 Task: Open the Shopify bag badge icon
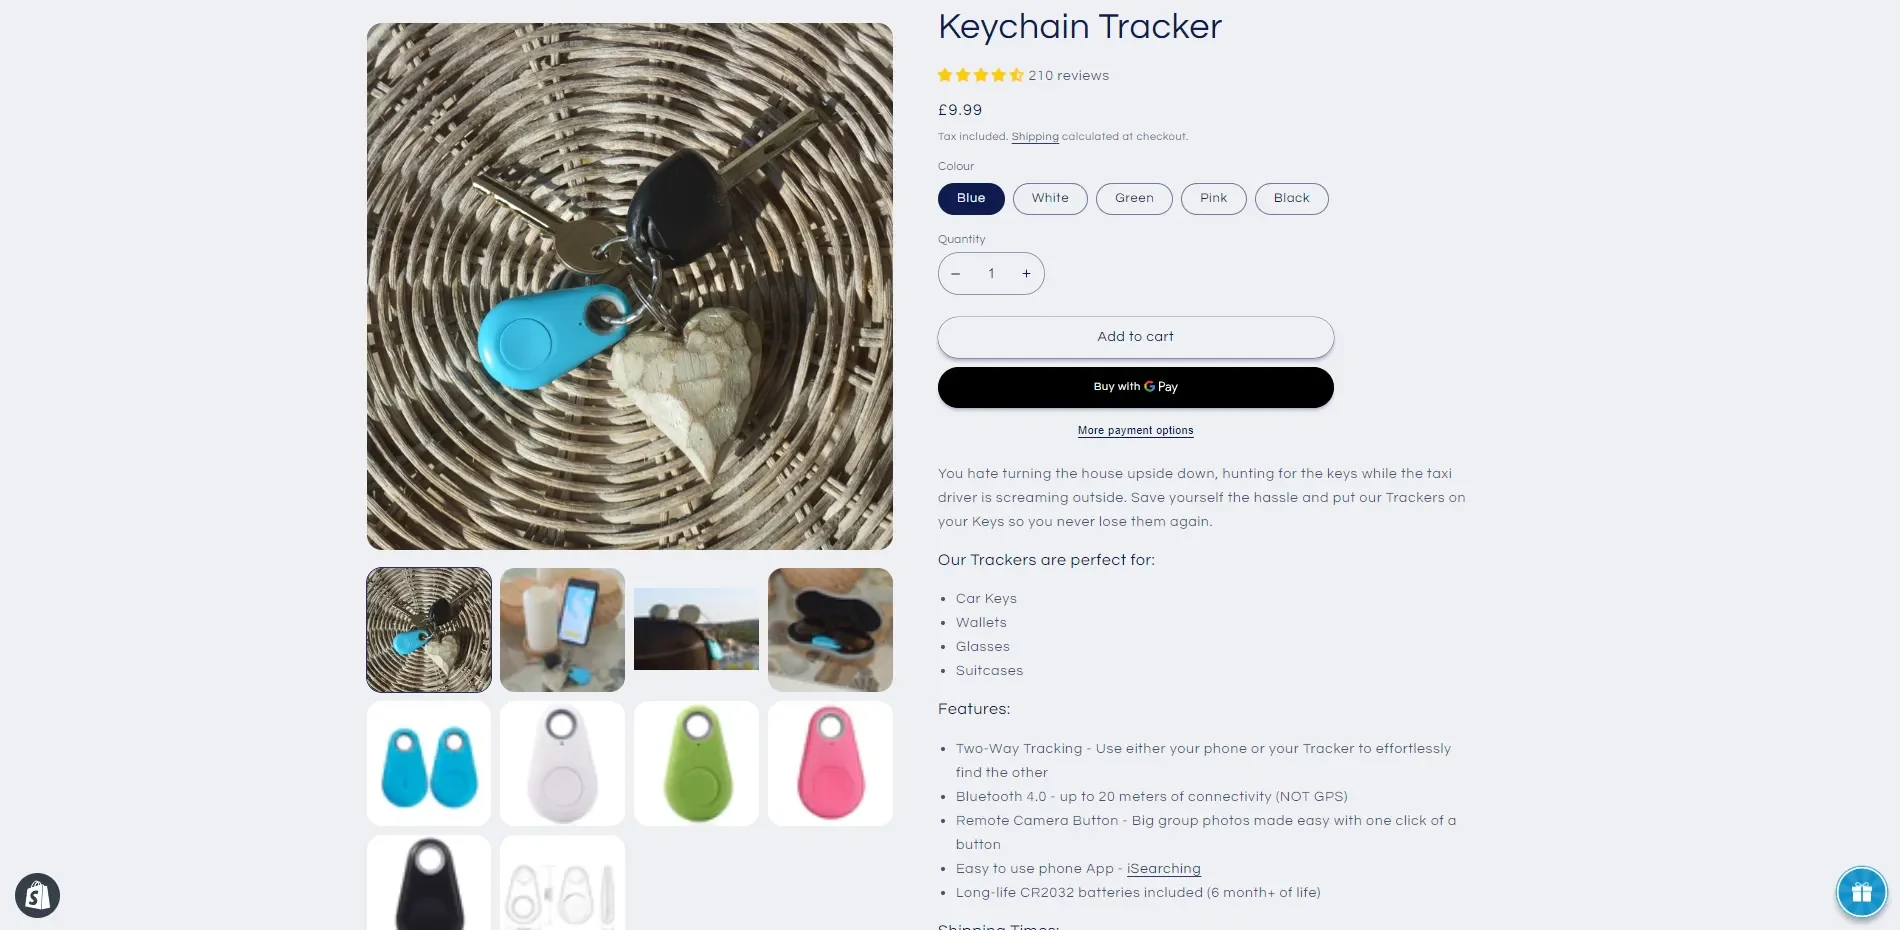[x=37, y=895]
